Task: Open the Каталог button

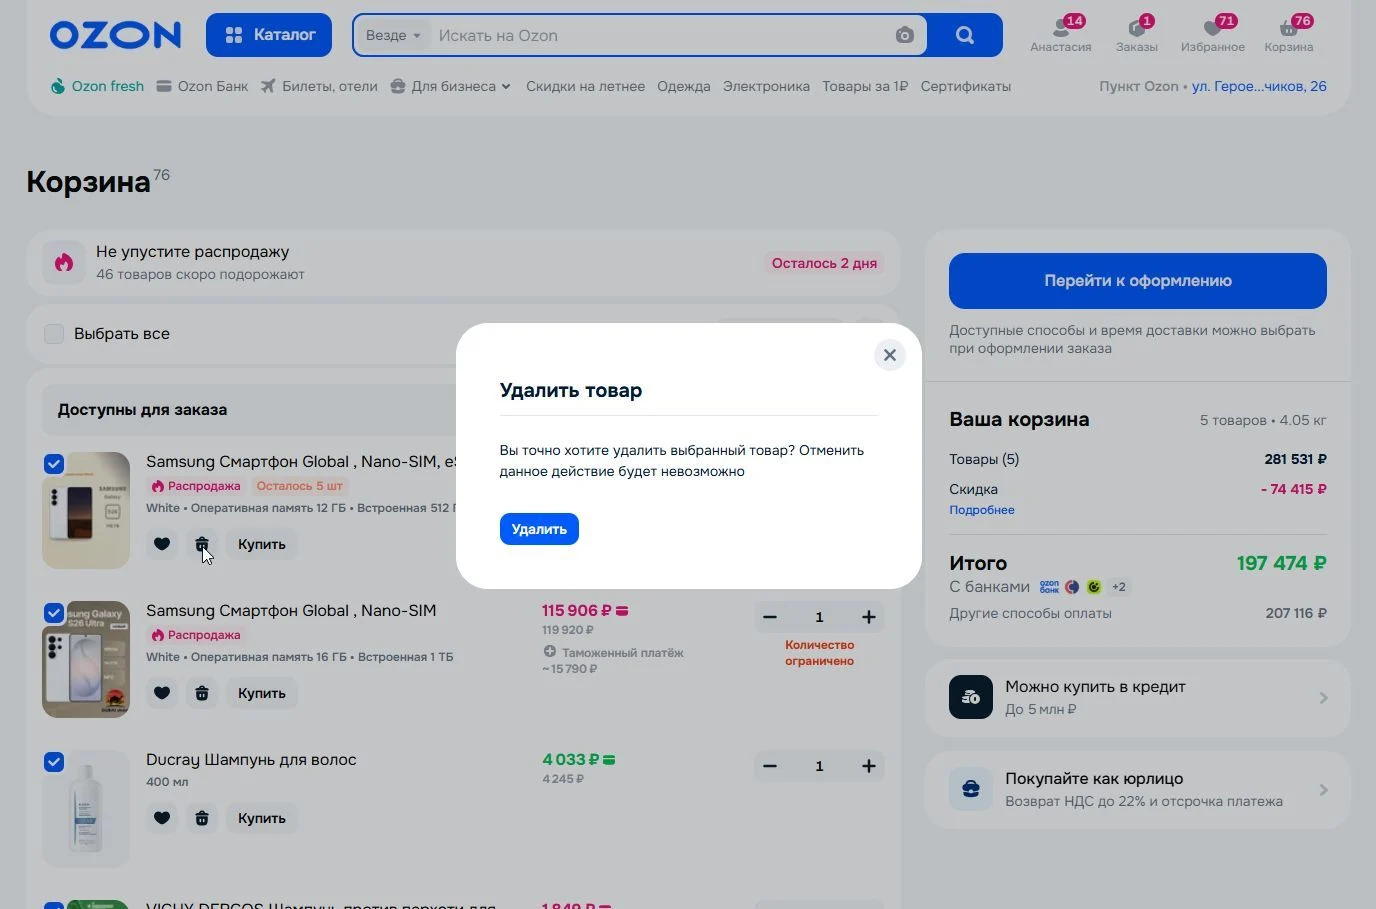Action: [269, 35]
